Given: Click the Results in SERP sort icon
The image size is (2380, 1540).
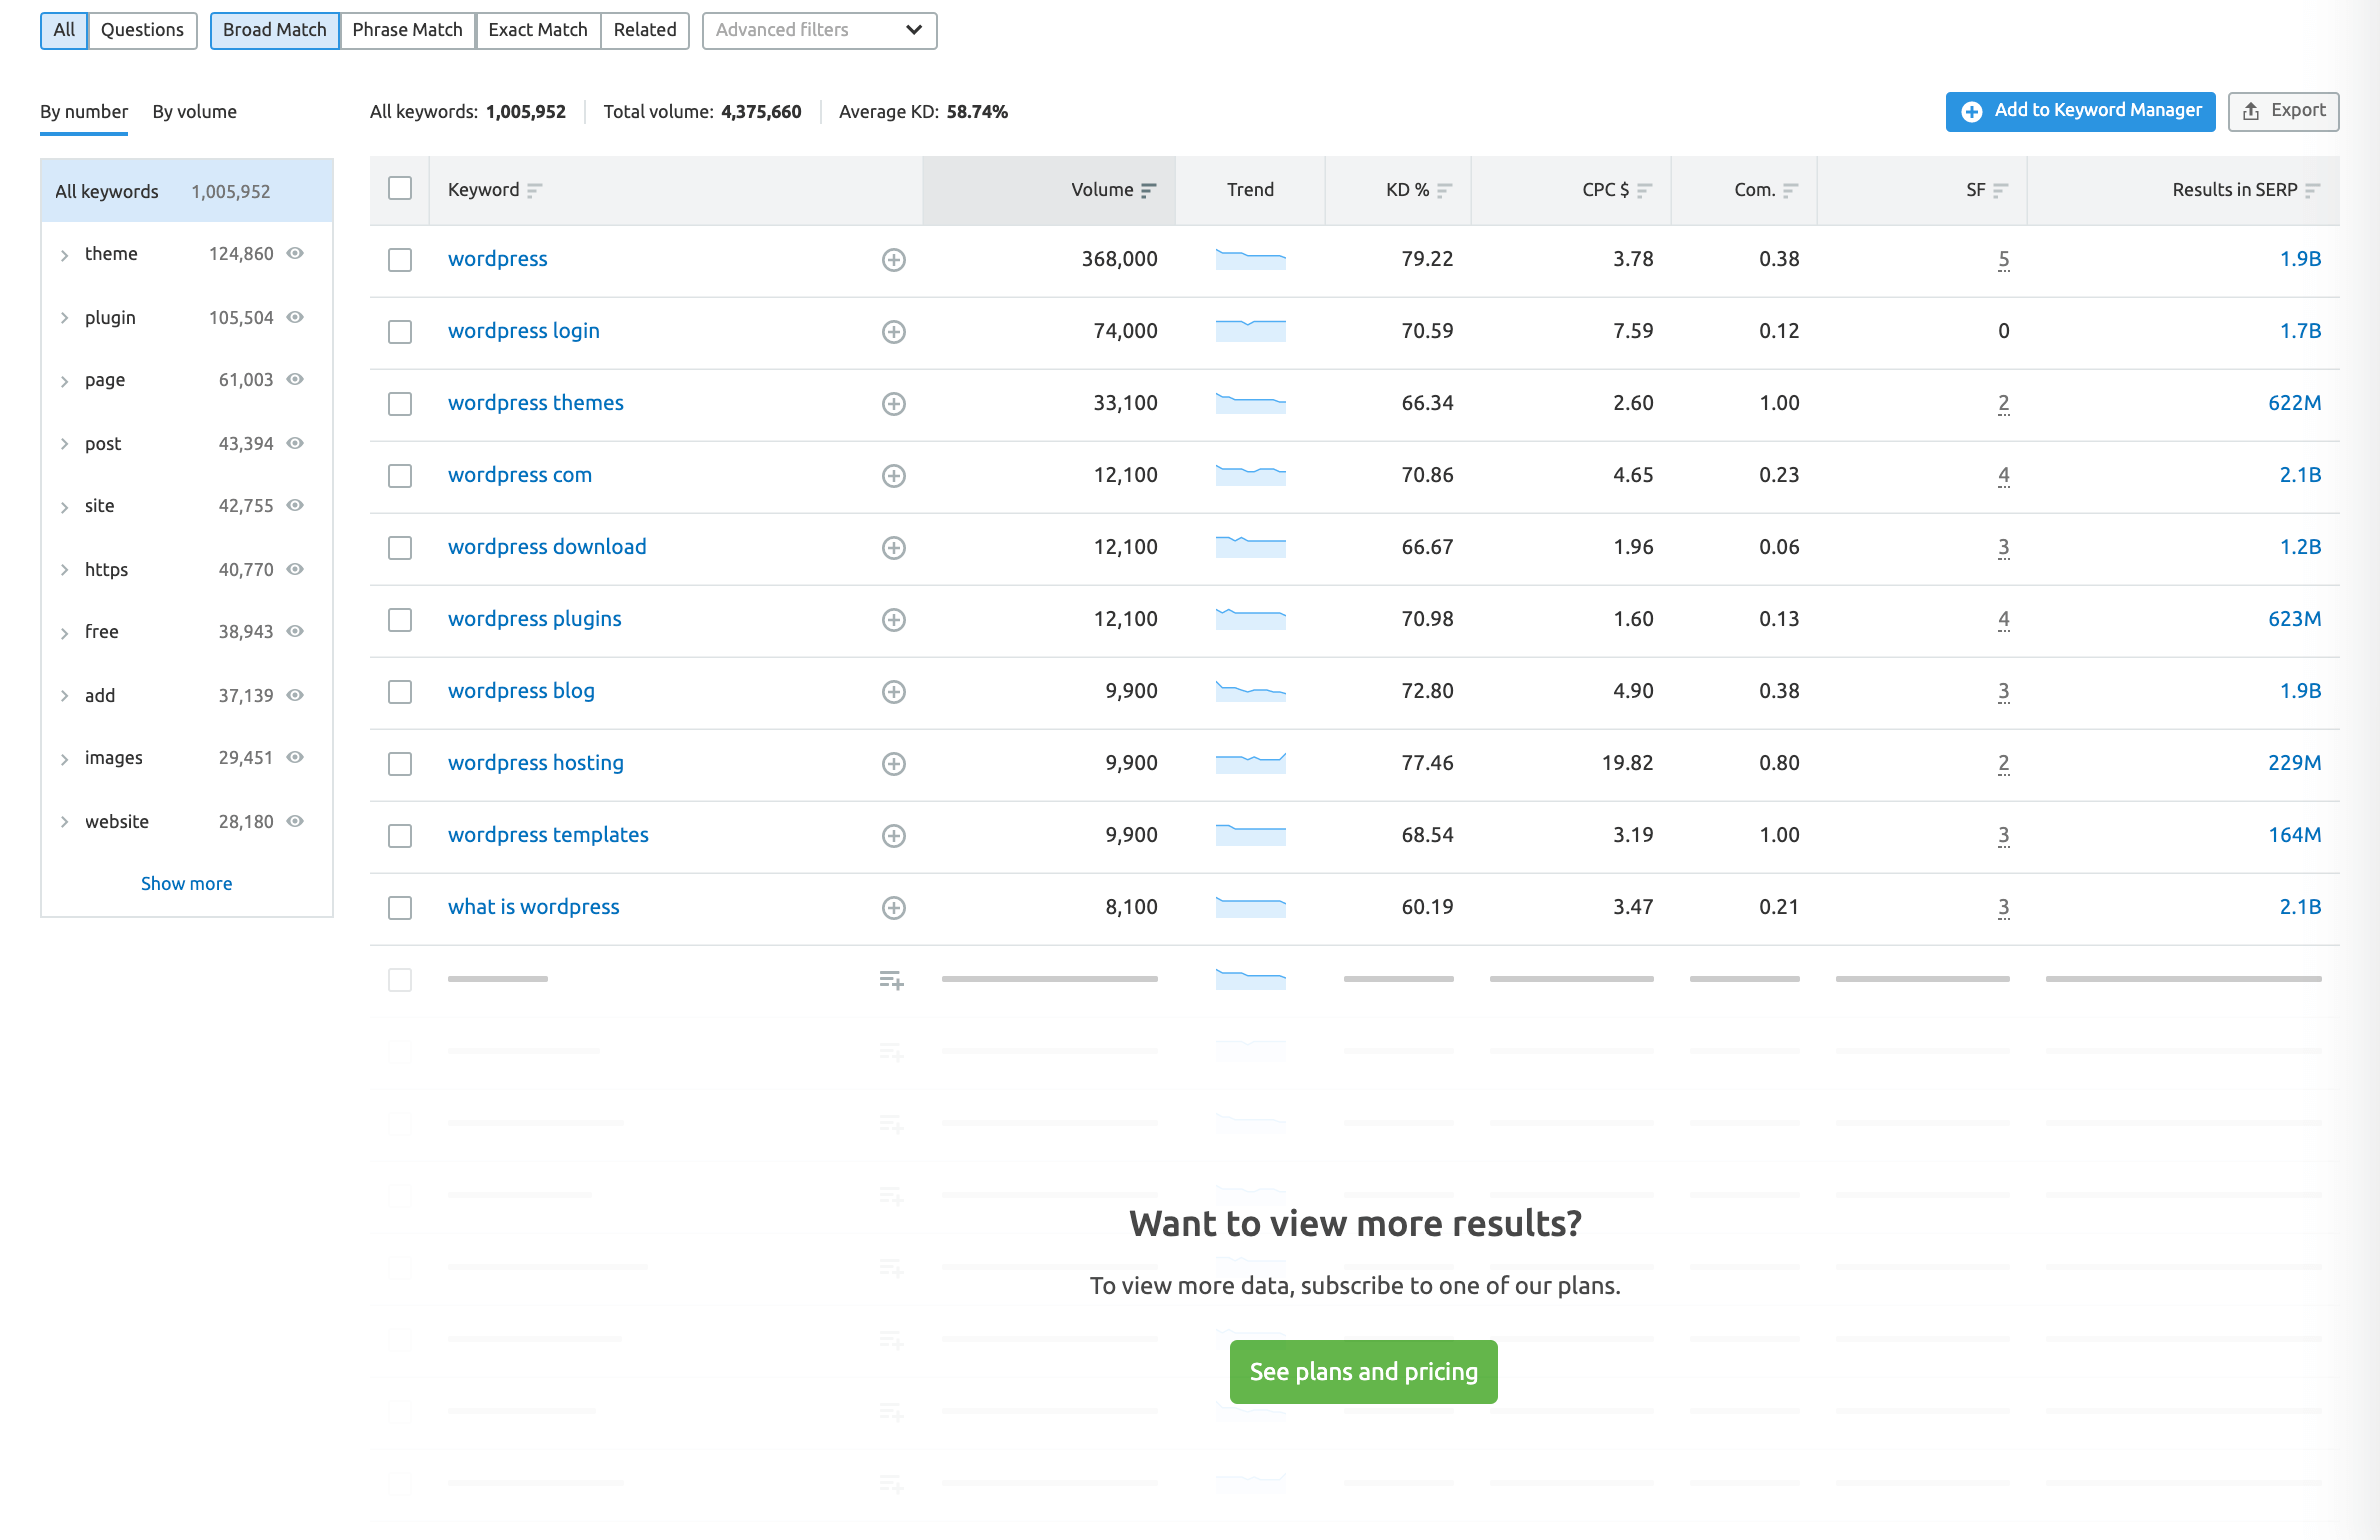Looking at the screenshot, I should click(2312, 189).
